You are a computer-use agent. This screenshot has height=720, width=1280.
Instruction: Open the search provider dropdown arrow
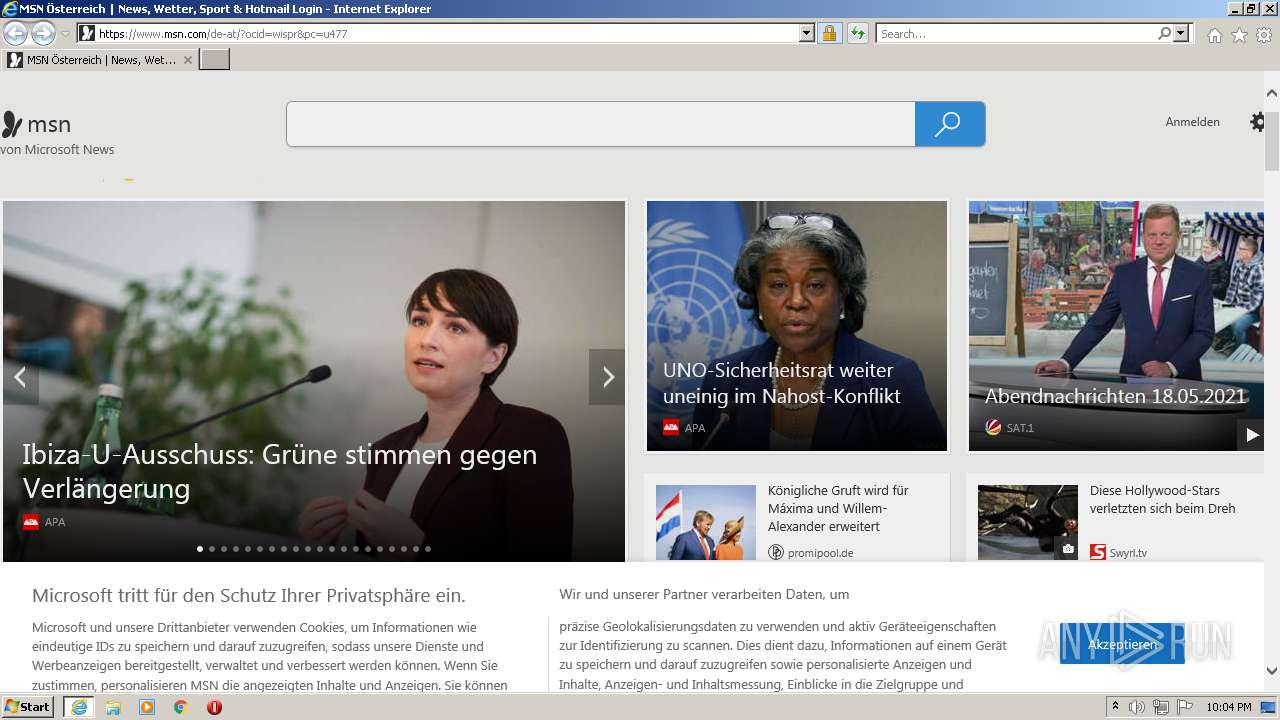(x=1182, y=34)
